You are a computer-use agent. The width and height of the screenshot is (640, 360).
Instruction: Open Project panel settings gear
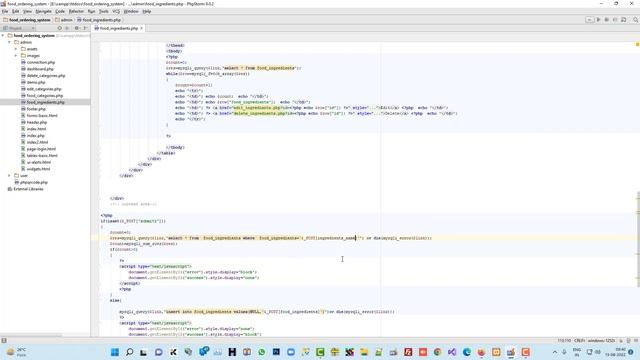click(x=76, y=28)
